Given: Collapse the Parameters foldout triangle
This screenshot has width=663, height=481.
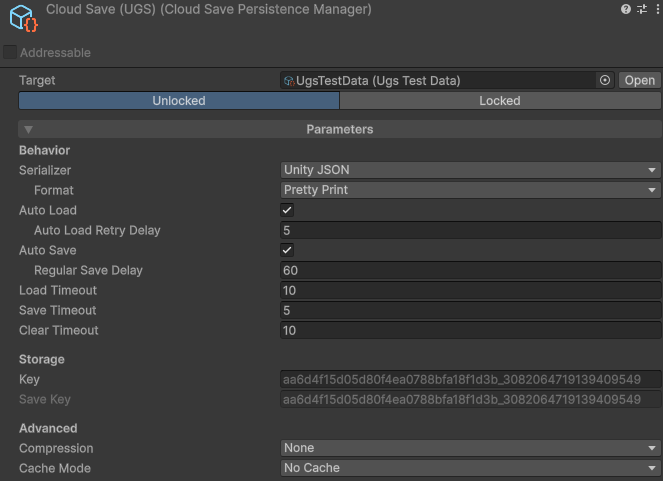Looking at the screenshot, I should [28, 129].
